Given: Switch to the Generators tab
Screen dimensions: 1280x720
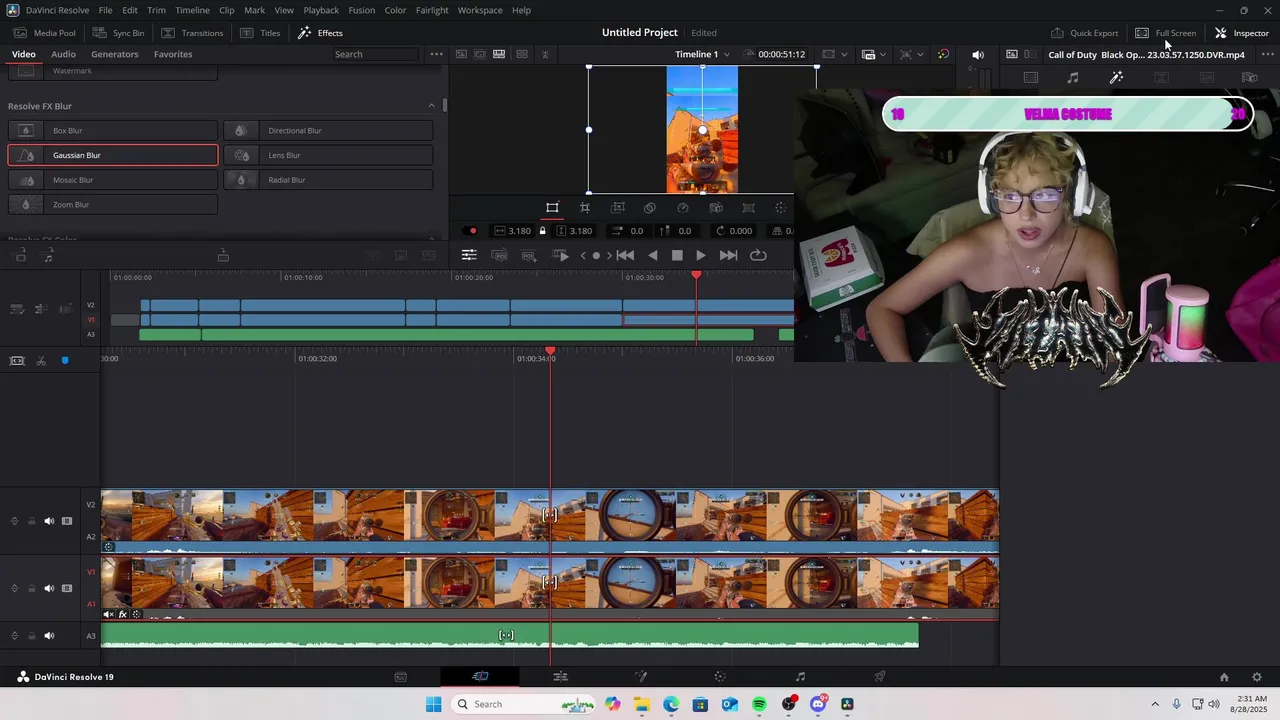Looking at the screenshot, I should click(114, 54).
